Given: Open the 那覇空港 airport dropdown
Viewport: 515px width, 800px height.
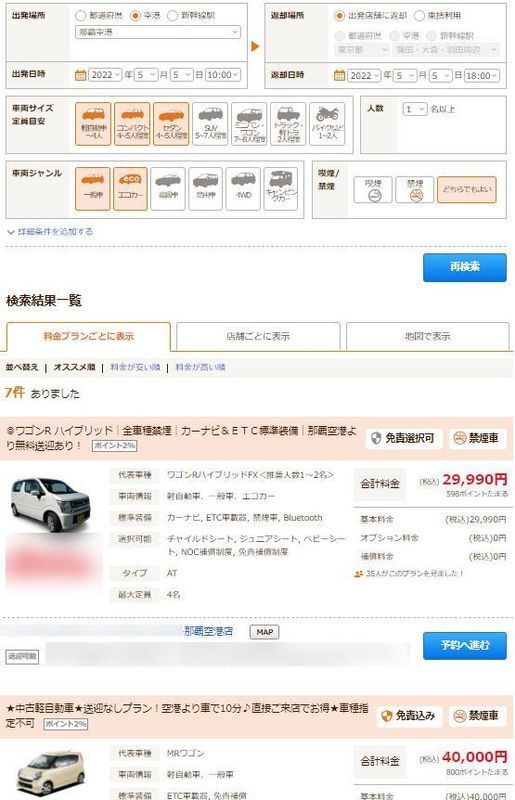Looking at the screenshot, I should [158, 32].
